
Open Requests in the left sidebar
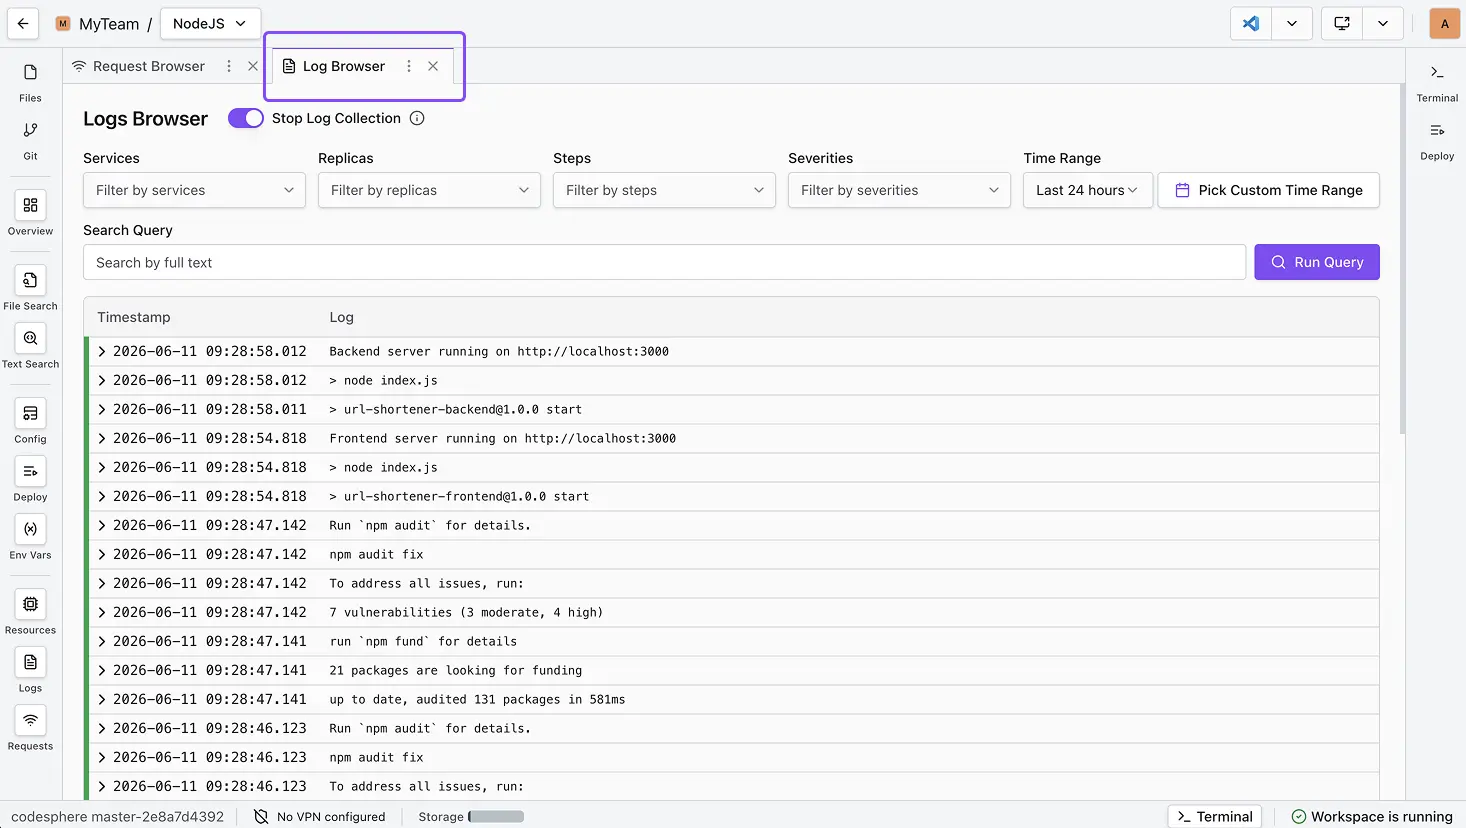pos(30,730)
